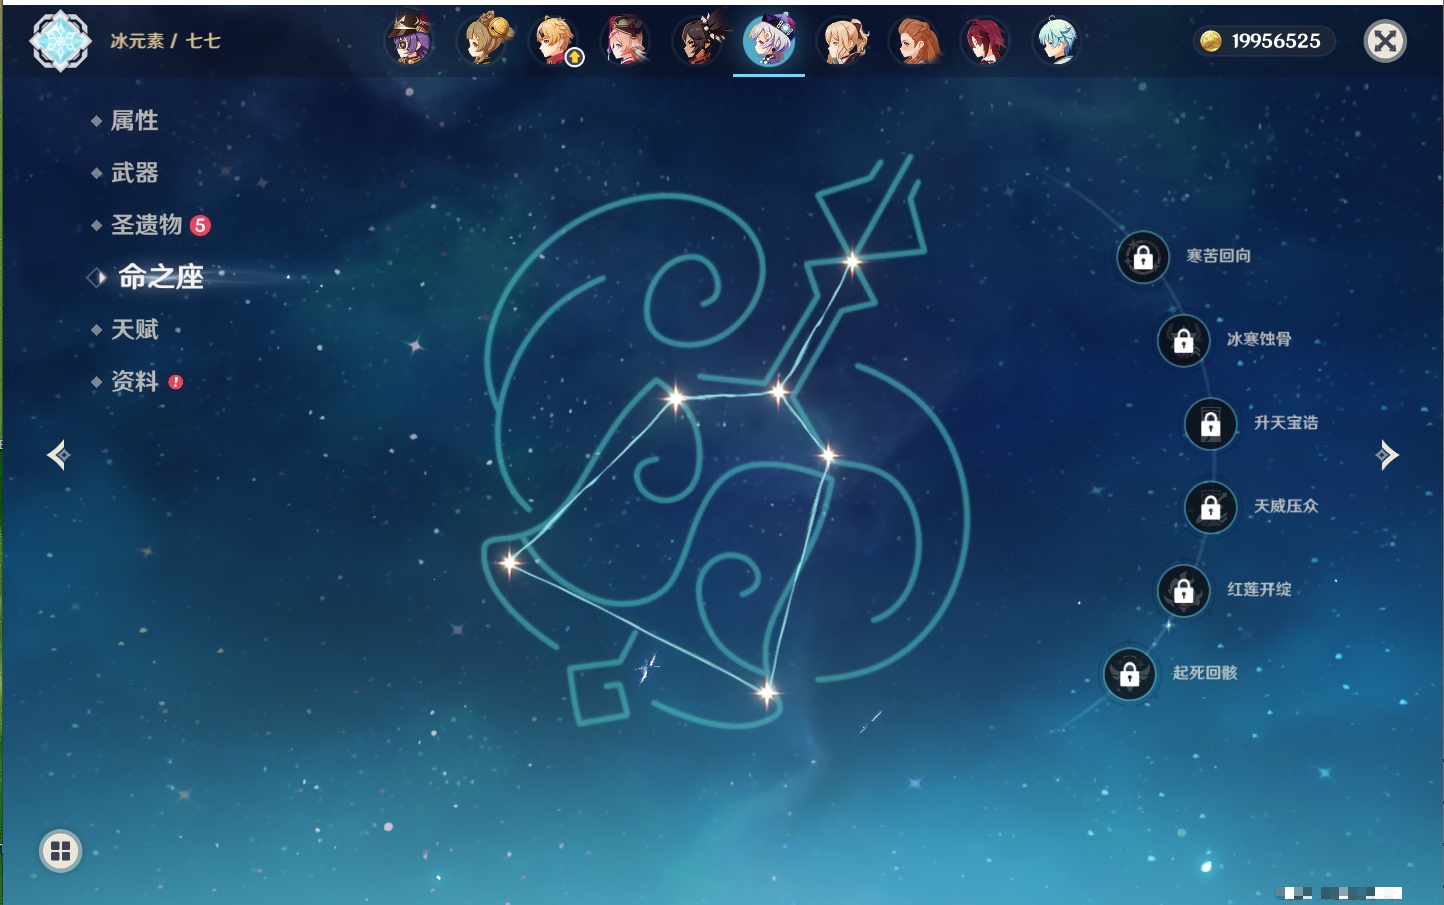Click the Mora coin icon
The image size is (1444, 905).
[1210, 41]
